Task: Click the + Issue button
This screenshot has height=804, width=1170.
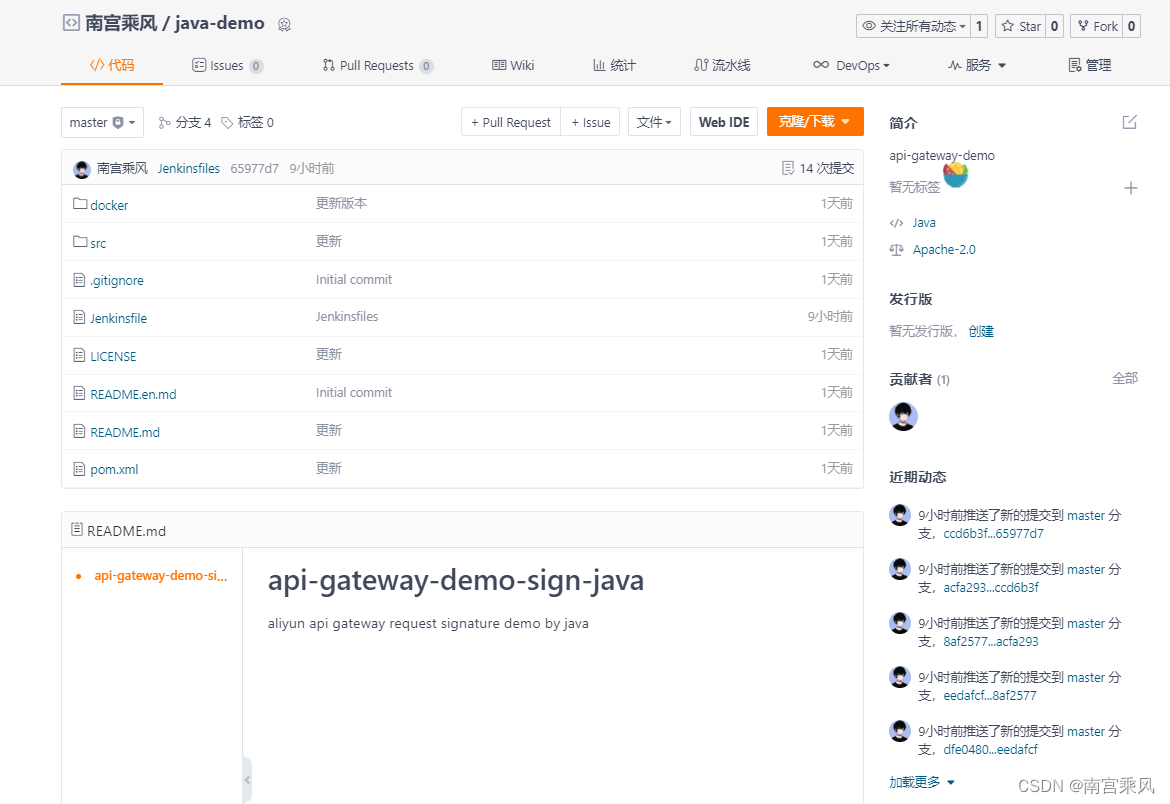Action: (x=590, y=122)
